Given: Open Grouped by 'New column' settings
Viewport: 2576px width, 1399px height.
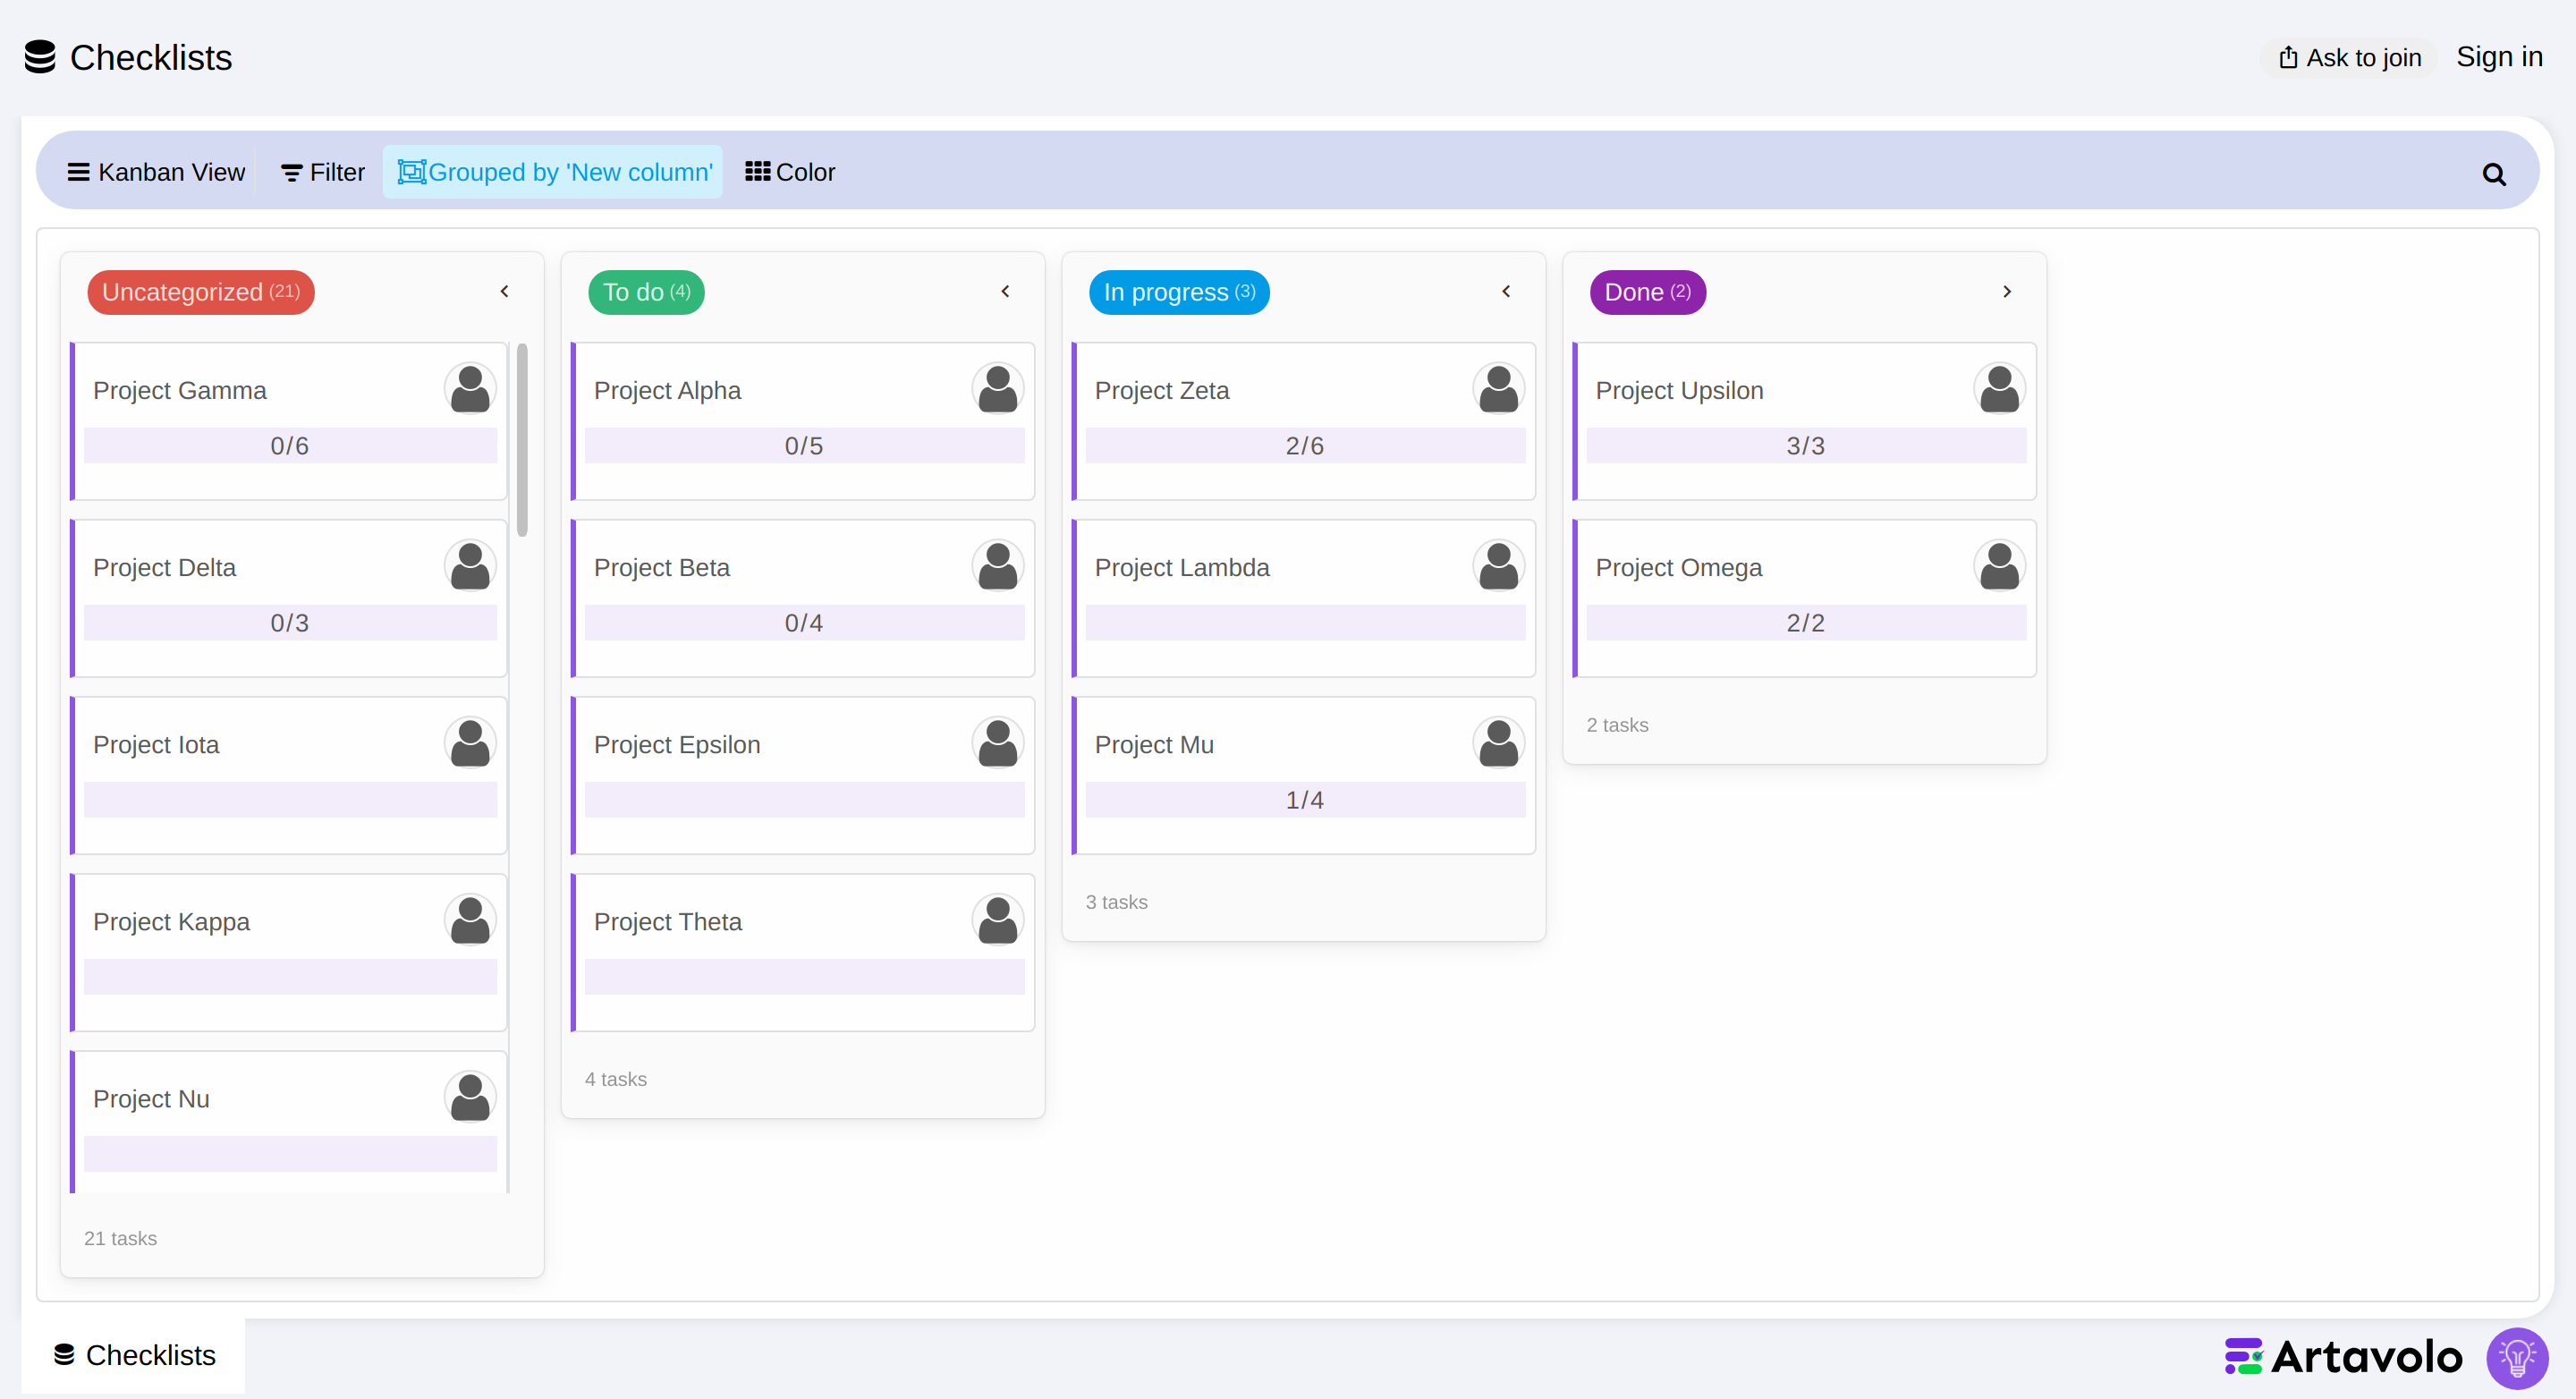Looking at the screenshot, I should click(554, 172).
